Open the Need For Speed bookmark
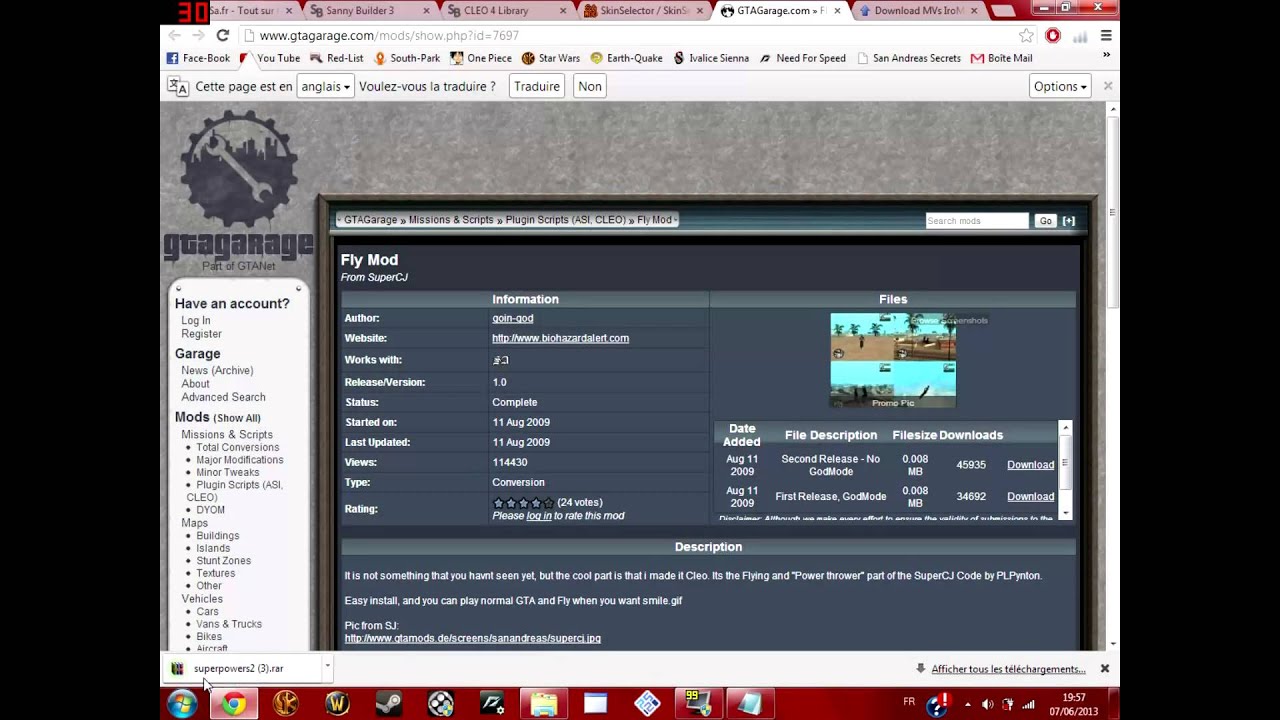Screen dimensions: 1280x720 point(802,58)
